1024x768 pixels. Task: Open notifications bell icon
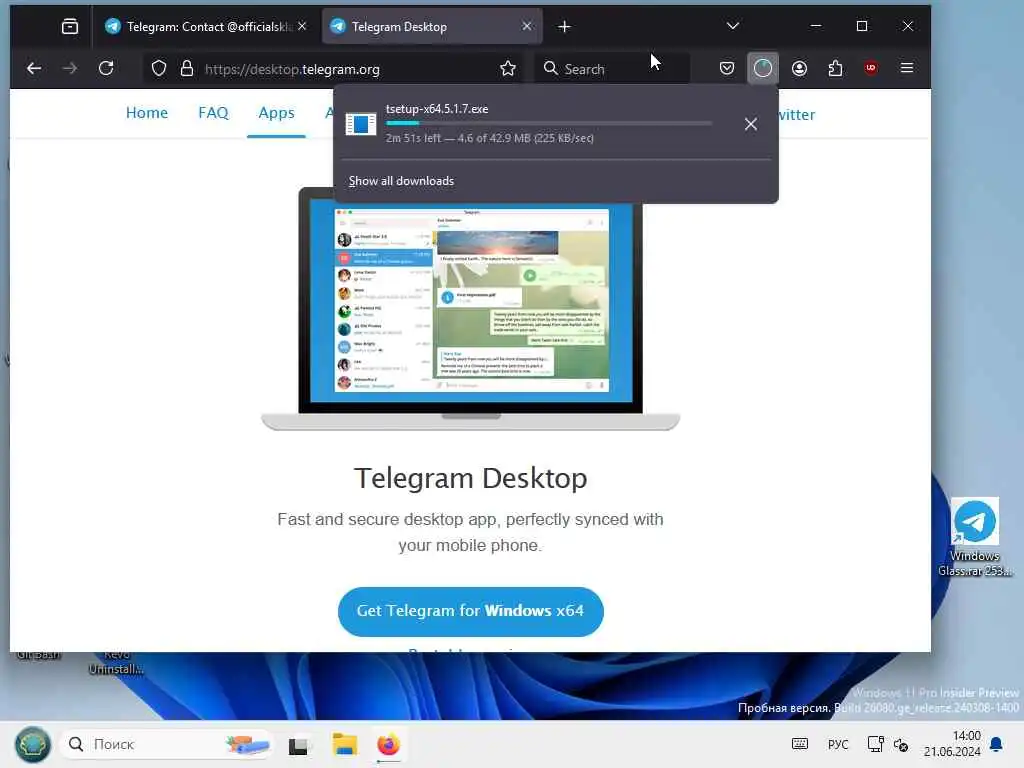[x=997, y=744]
